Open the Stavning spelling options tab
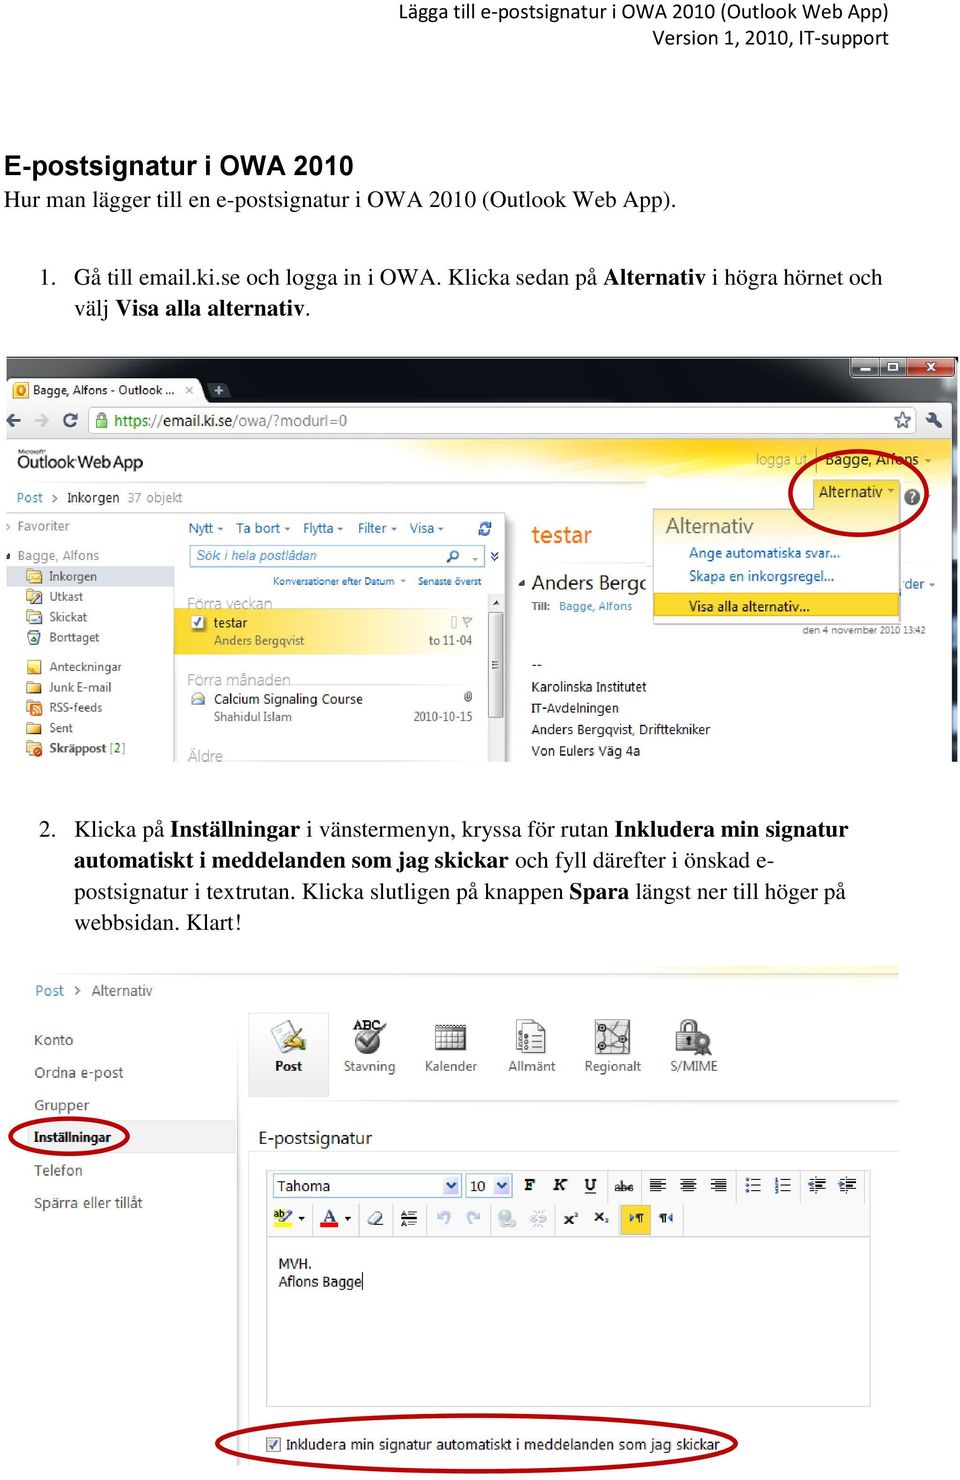Viewport: 960px width, 1480px height. 369,1045
